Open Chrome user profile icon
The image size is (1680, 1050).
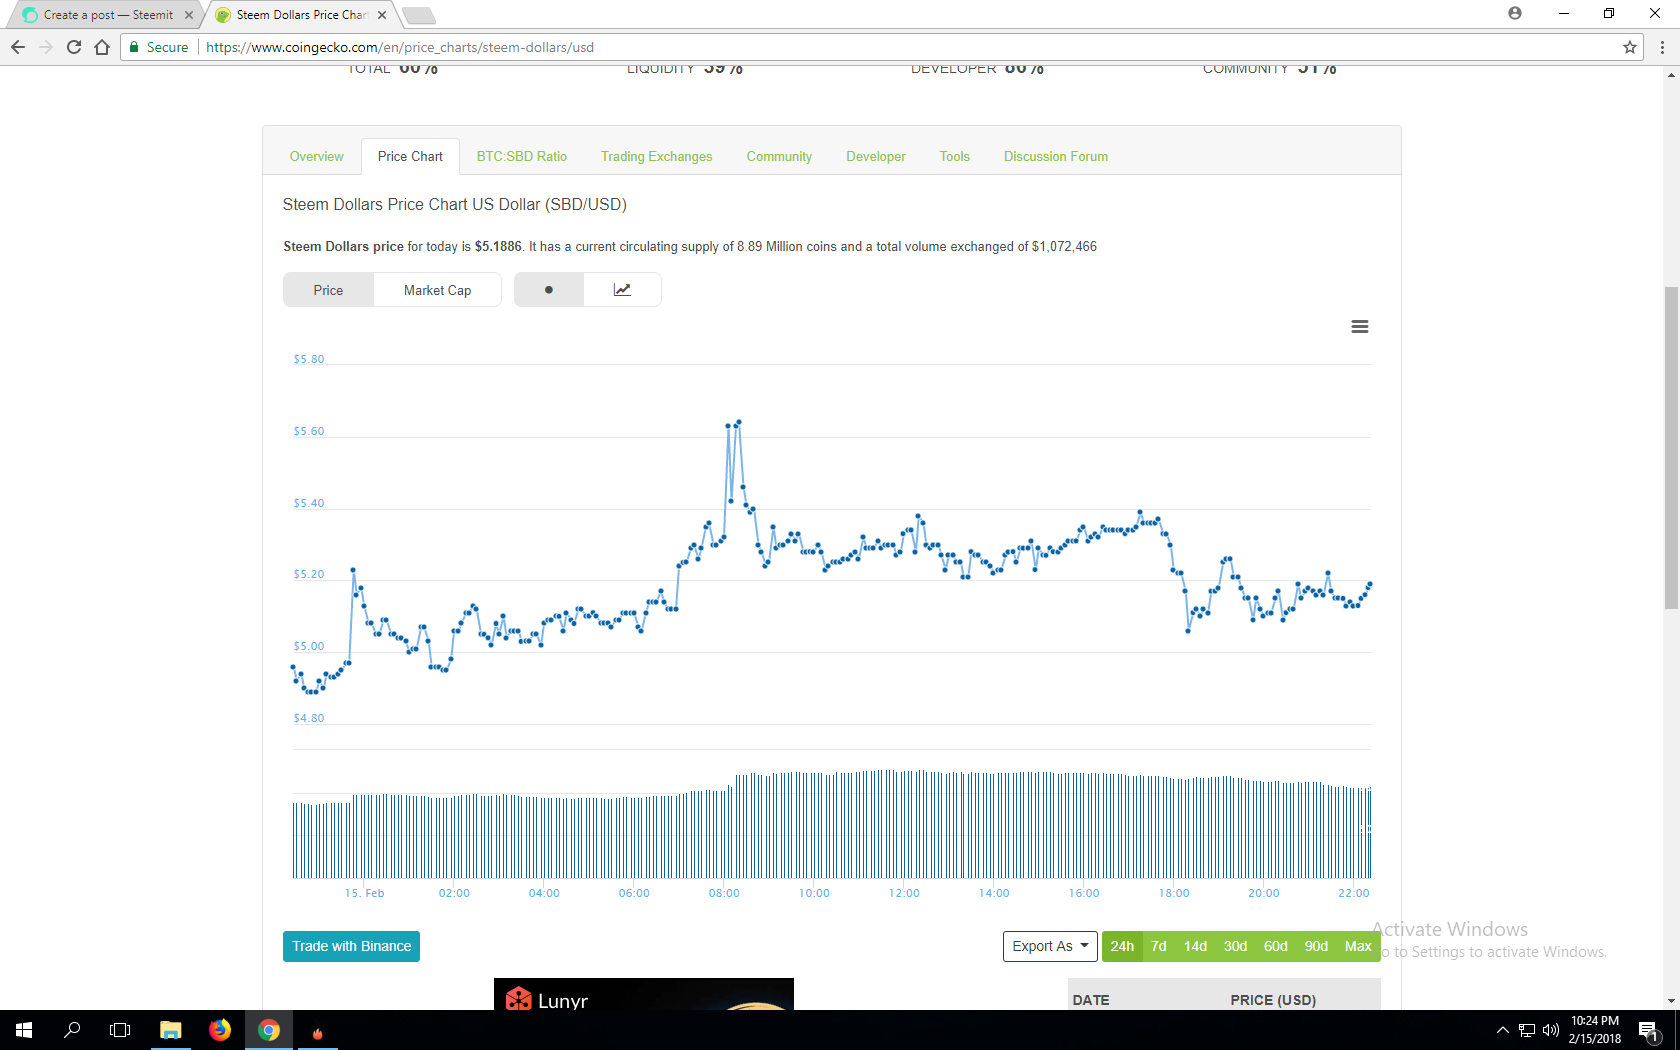[1515, 13]
